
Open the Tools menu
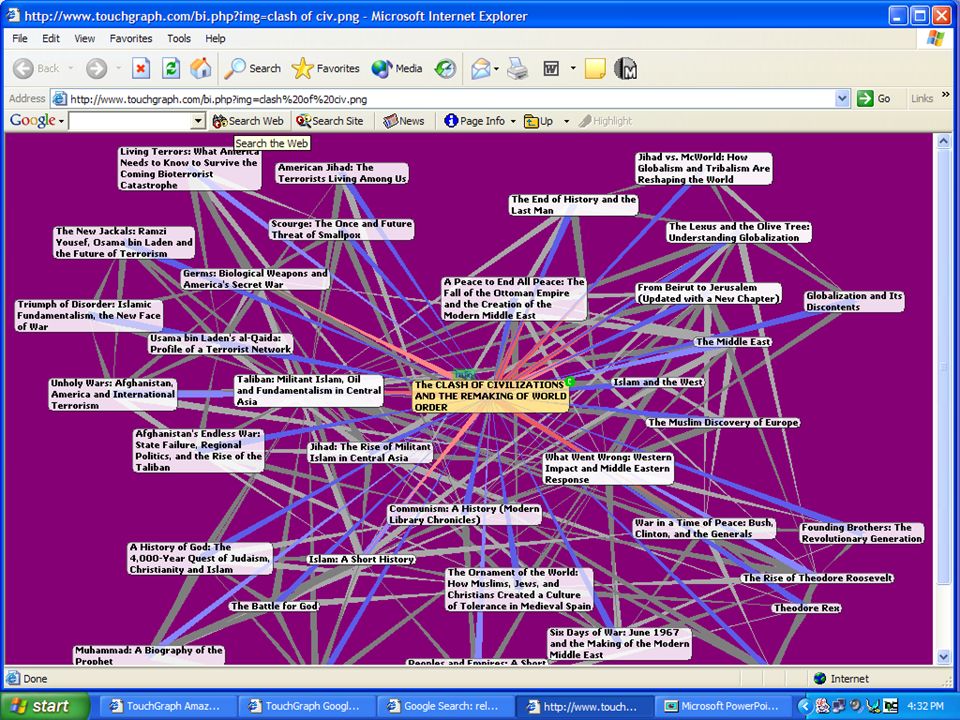click(179, 39)
